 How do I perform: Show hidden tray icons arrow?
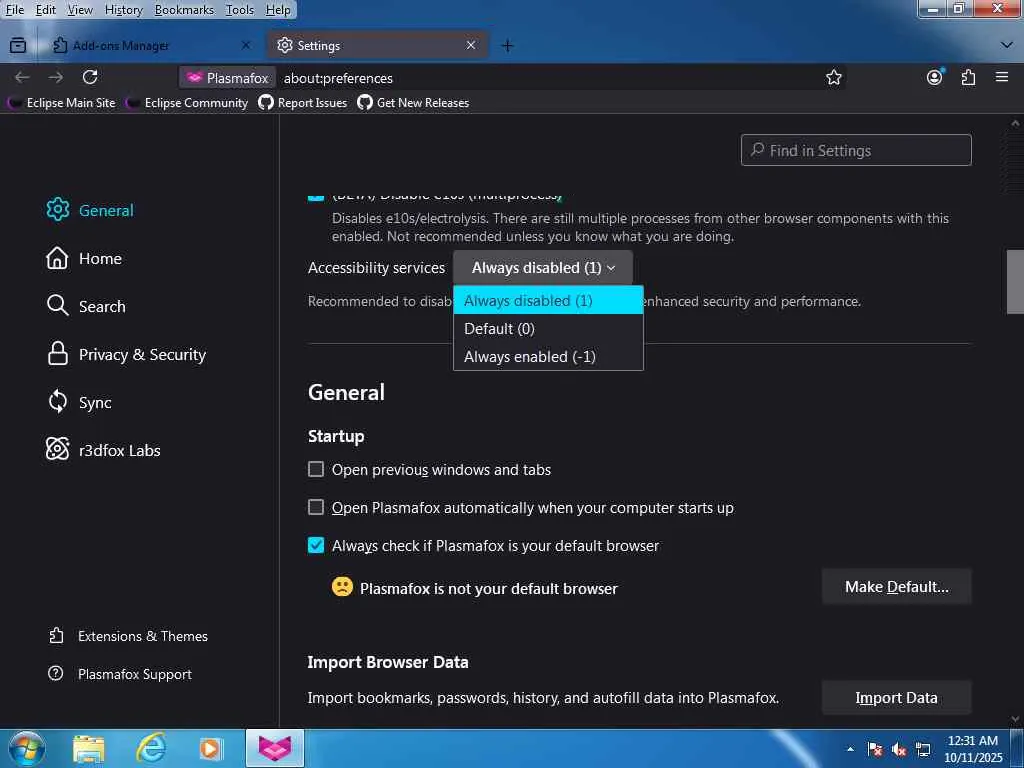[x=850, y=750]
